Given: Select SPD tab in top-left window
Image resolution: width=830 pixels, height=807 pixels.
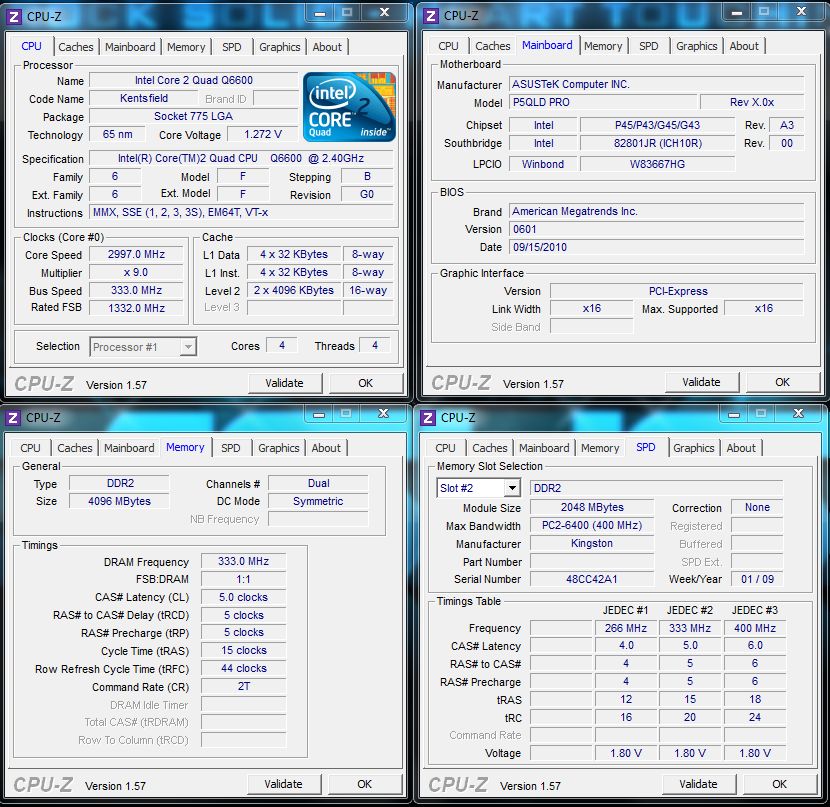Looking at the screenshot, I should tap(231, 47).
